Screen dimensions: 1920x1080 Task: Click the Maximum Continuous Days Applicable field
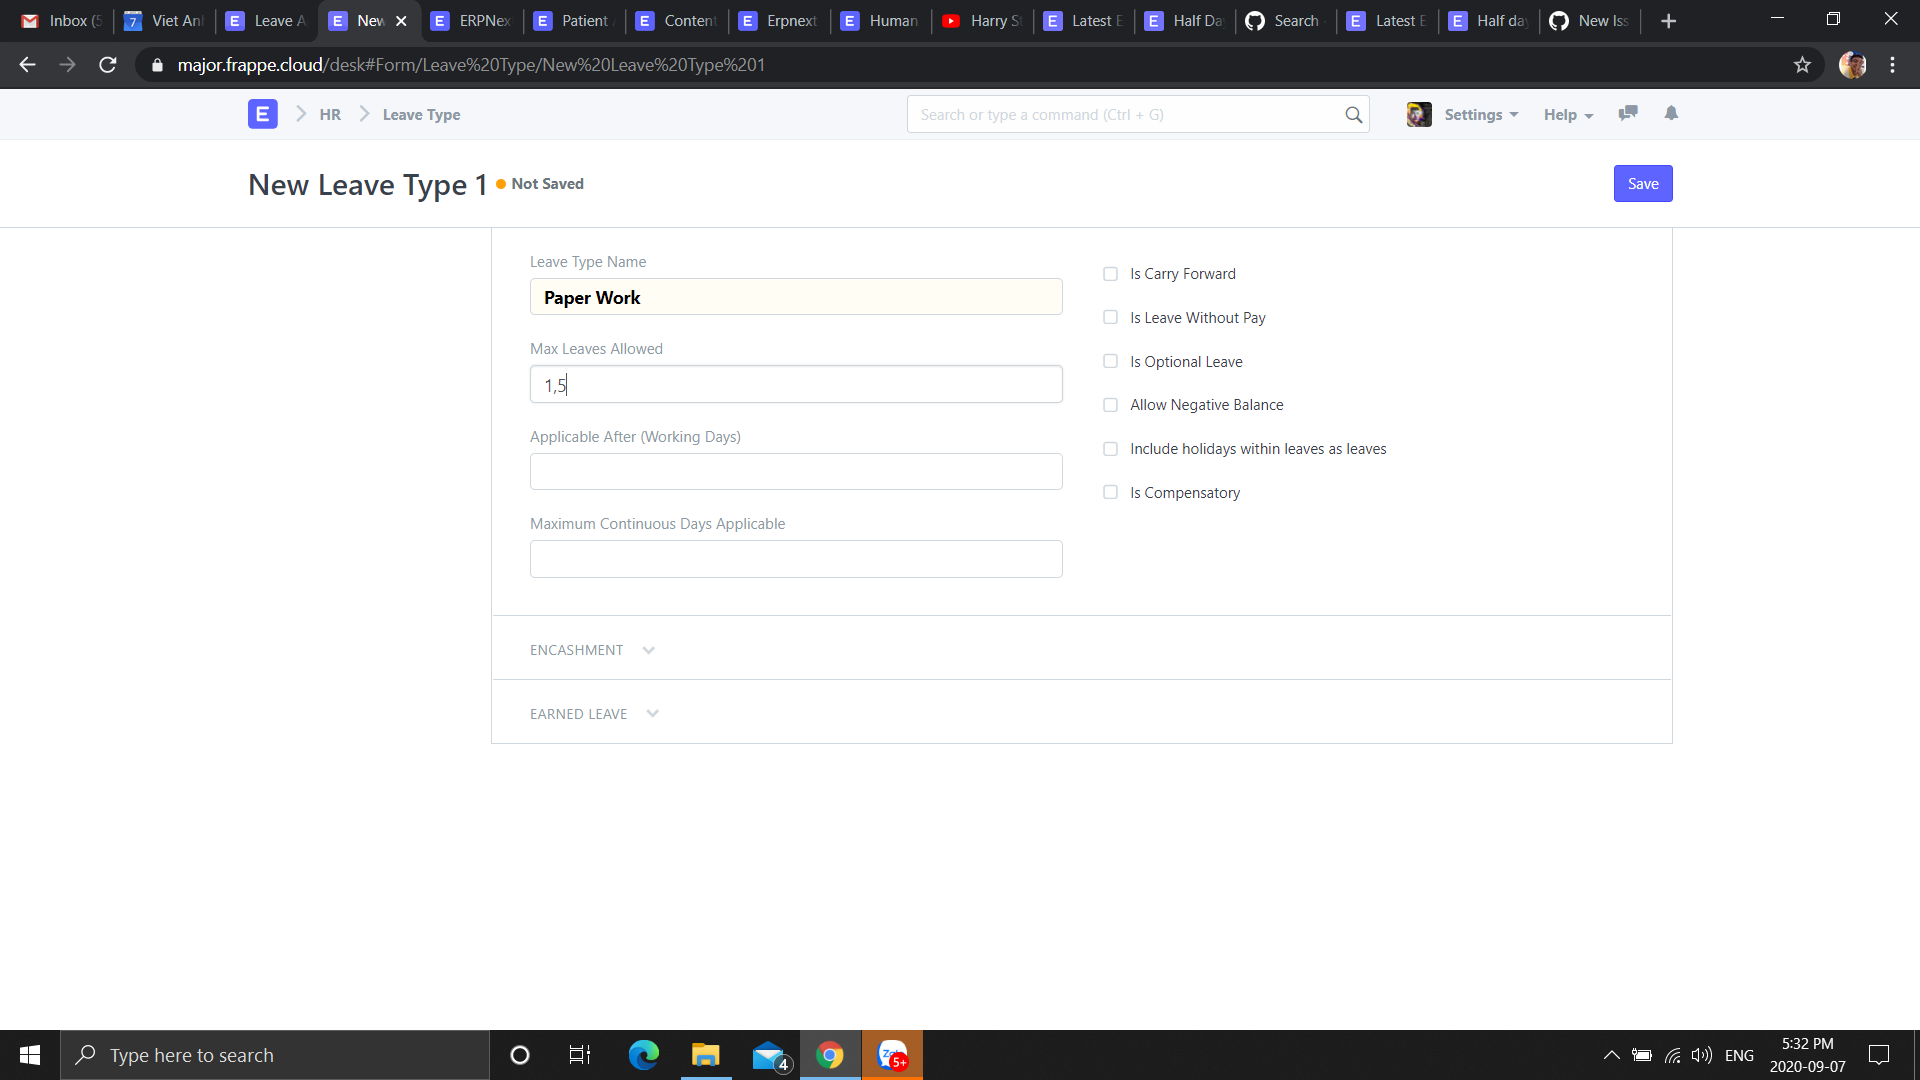(796, 558)
